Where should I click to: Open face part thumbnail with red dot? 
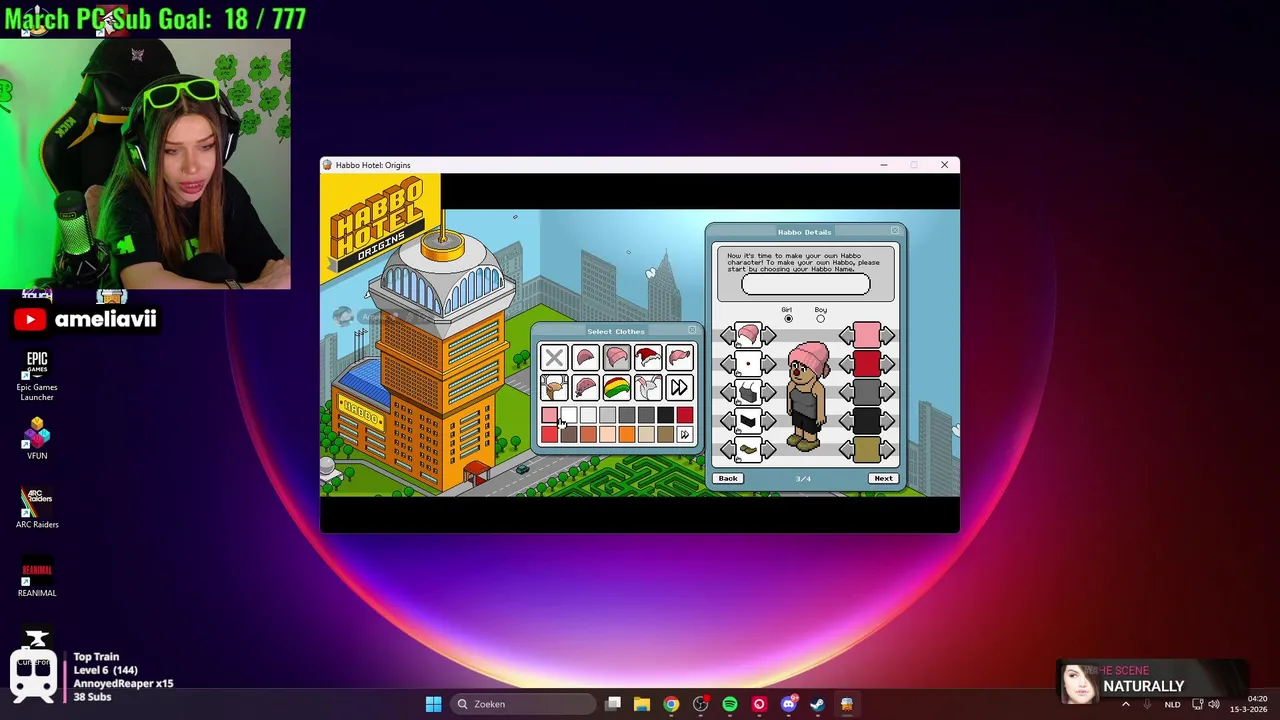[748, 364]
